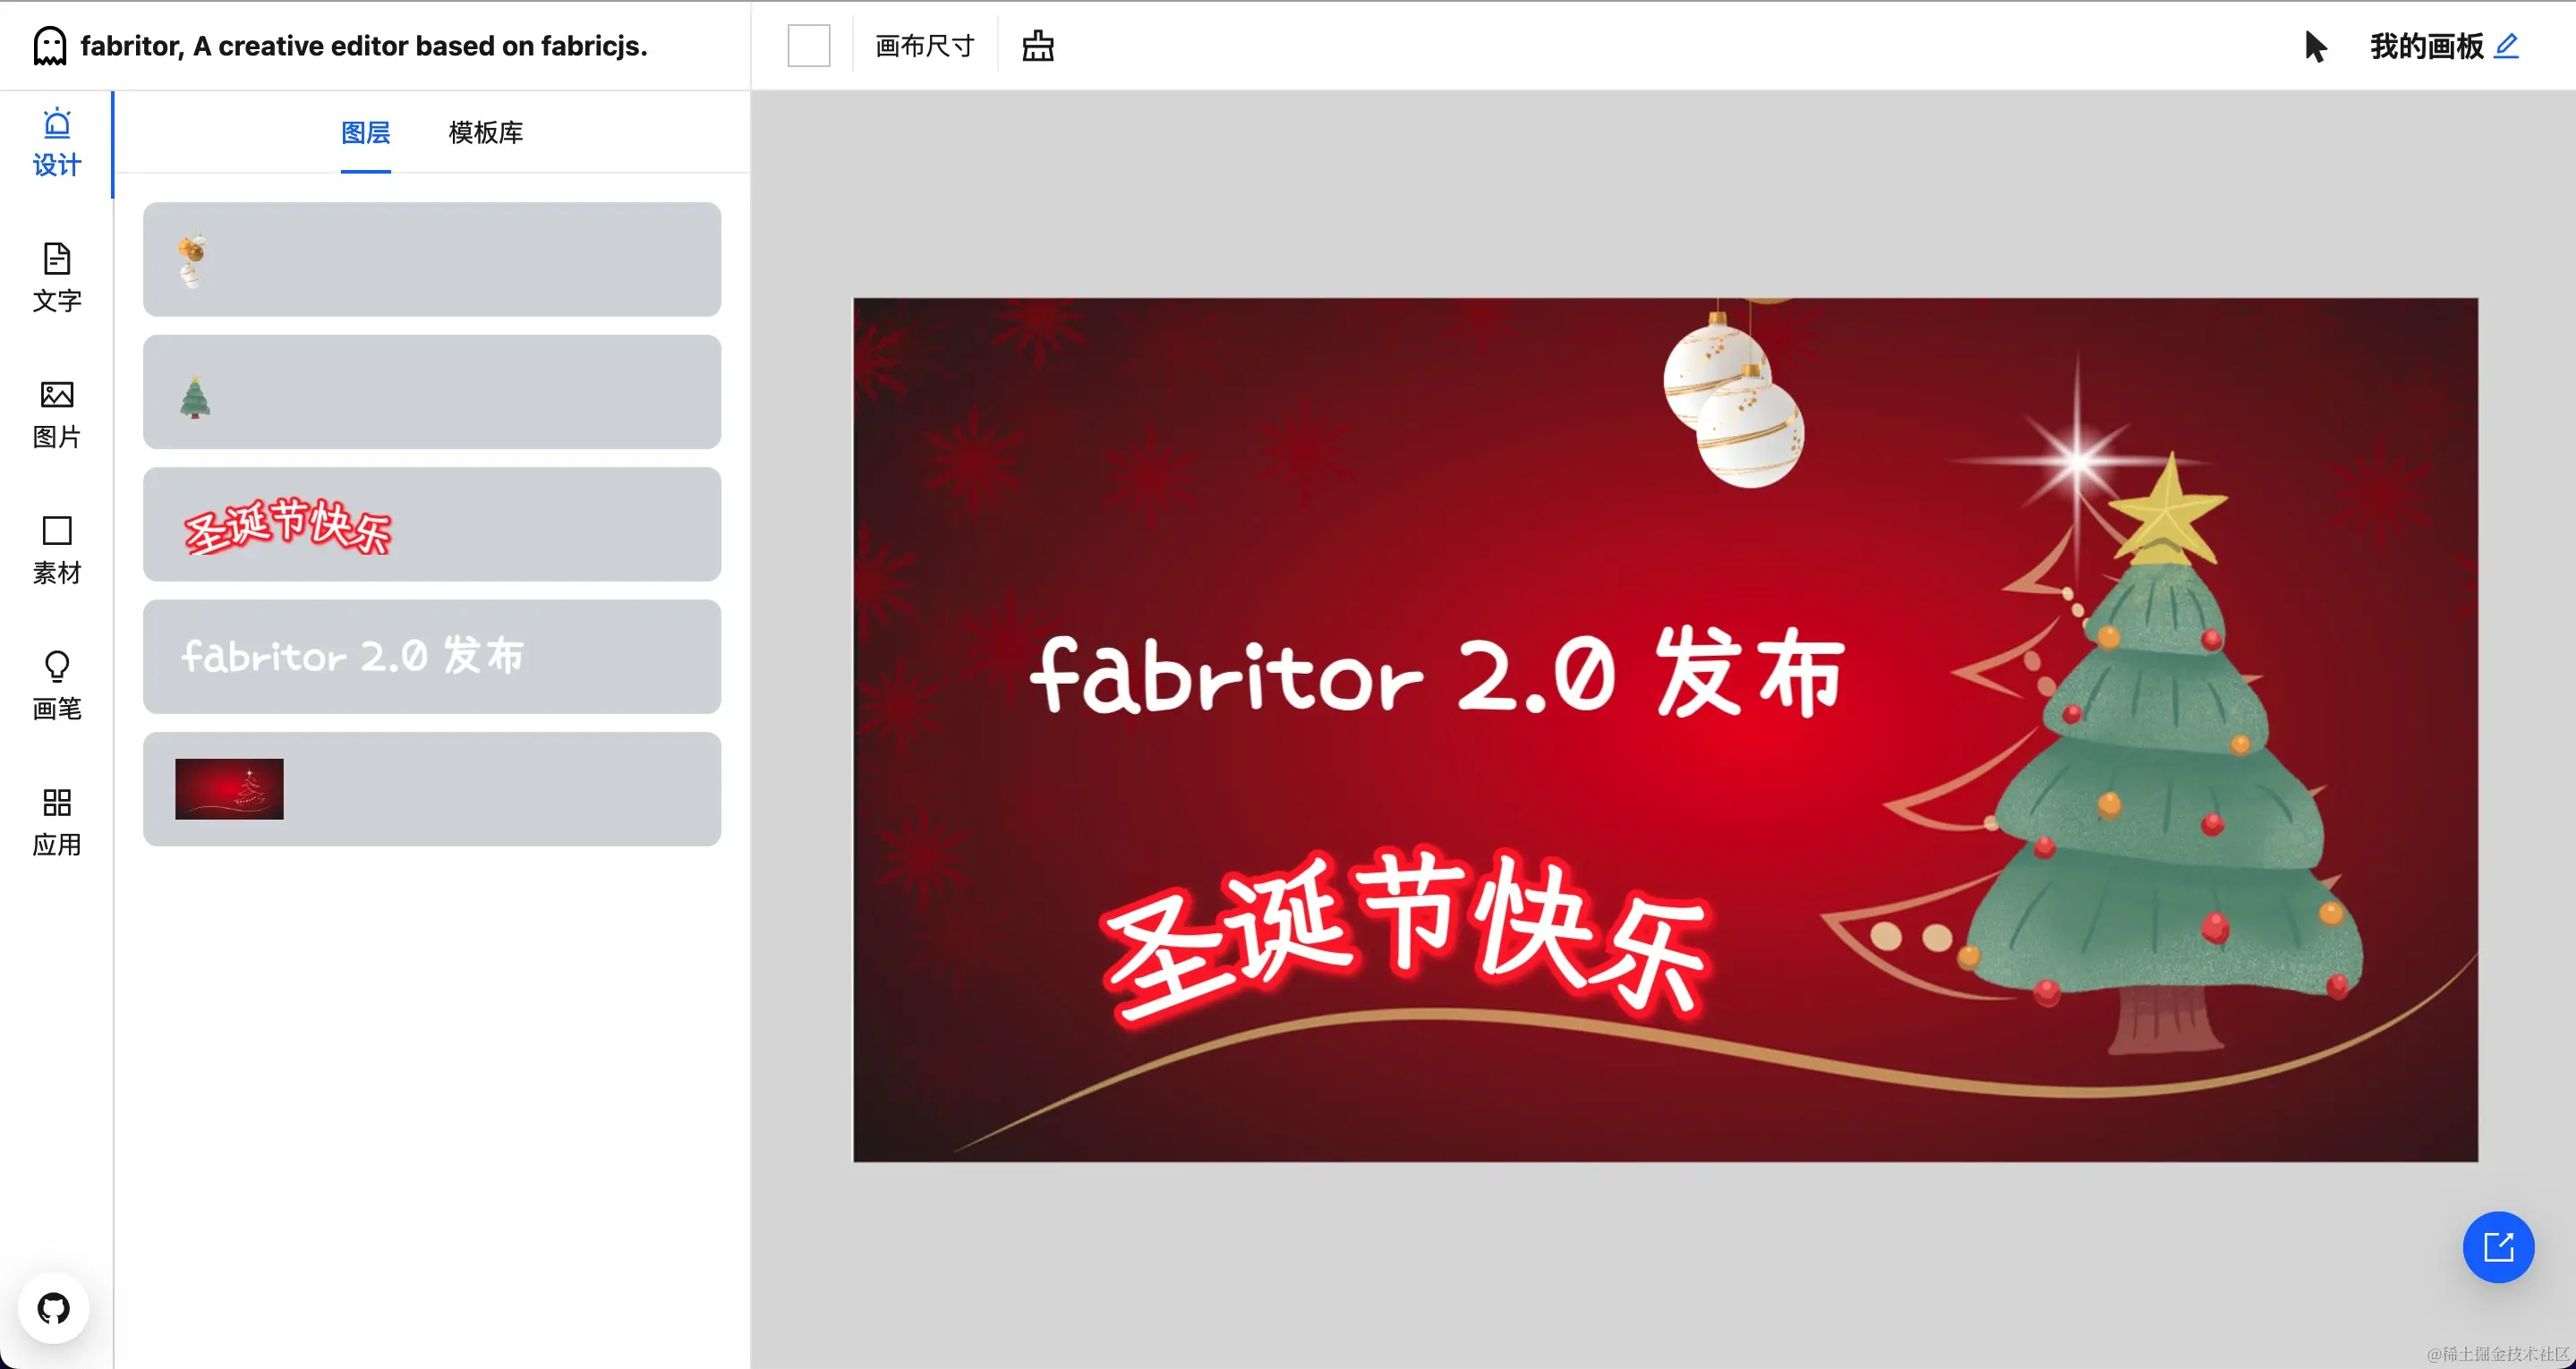The image size is (2576, 1369).
Task: Click the GitHub icon button
Action: click(53, 1308)
